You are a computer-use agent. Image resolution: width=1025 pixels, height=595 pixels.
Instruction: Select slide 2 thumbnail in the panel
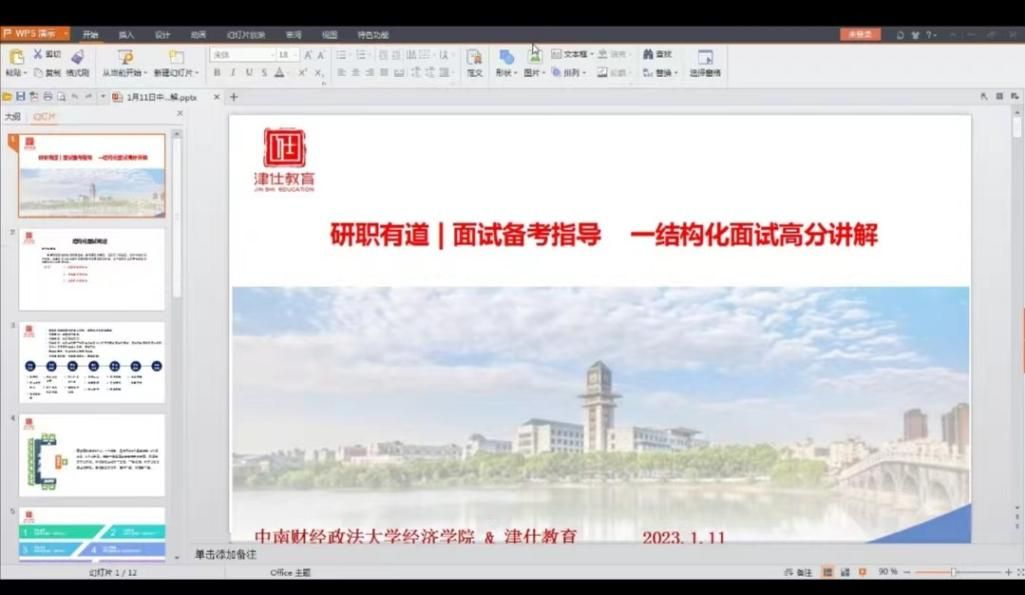(x=92, y=269)
